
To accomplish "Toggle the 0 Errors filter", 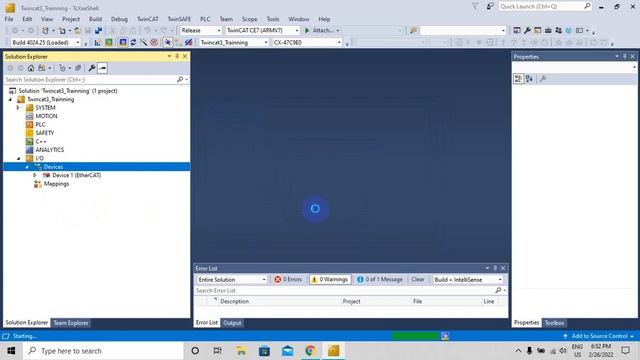I will [x=289, y=280].
